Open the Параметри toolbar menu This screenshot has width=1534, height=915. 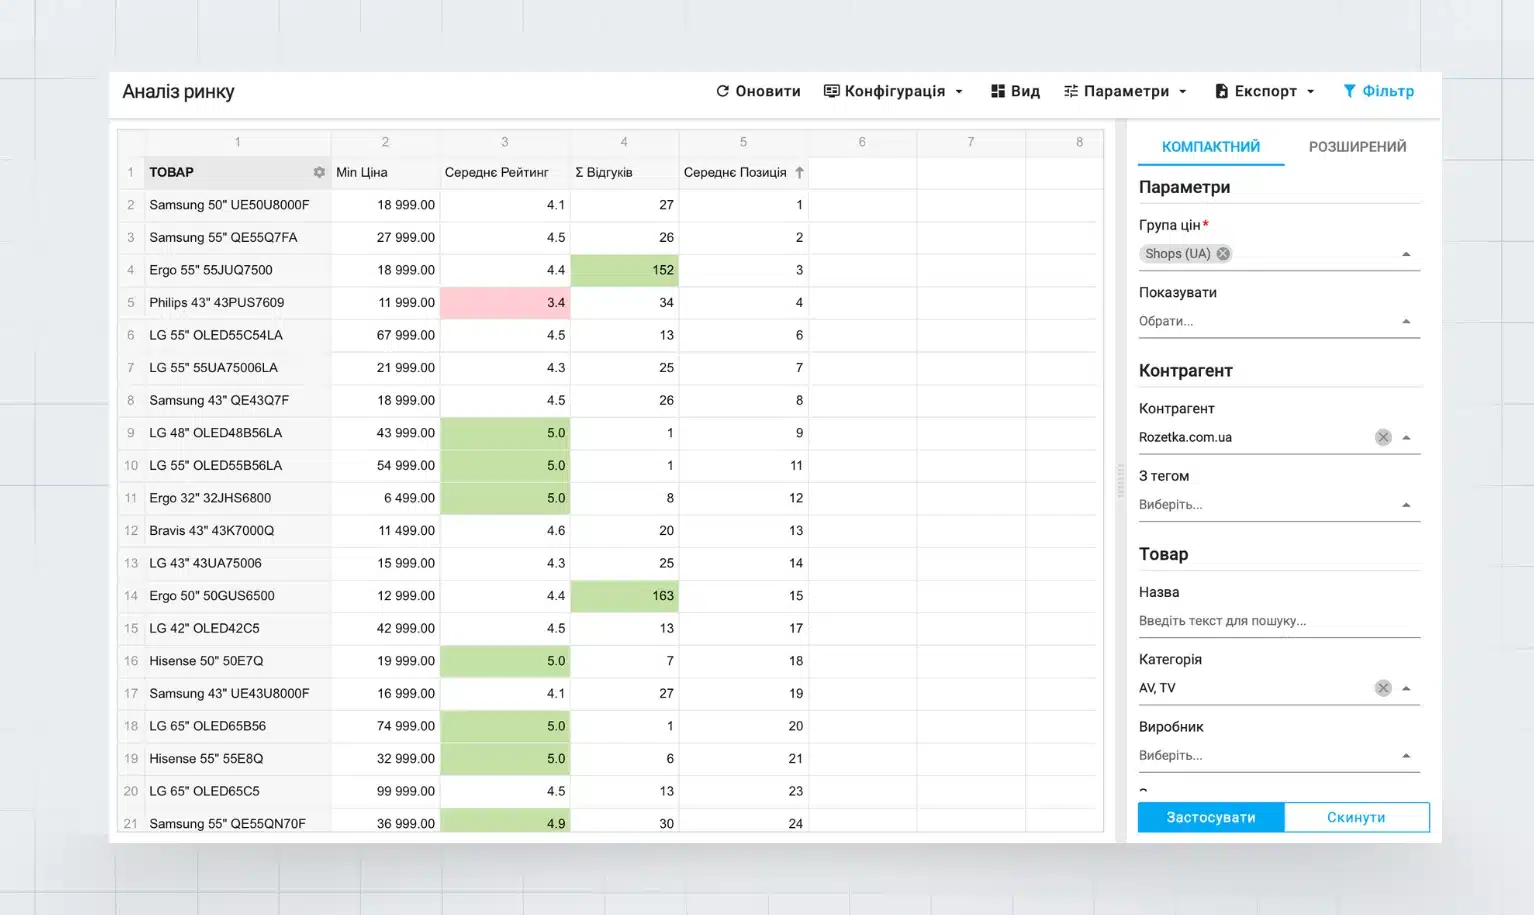pos(1125,91)
